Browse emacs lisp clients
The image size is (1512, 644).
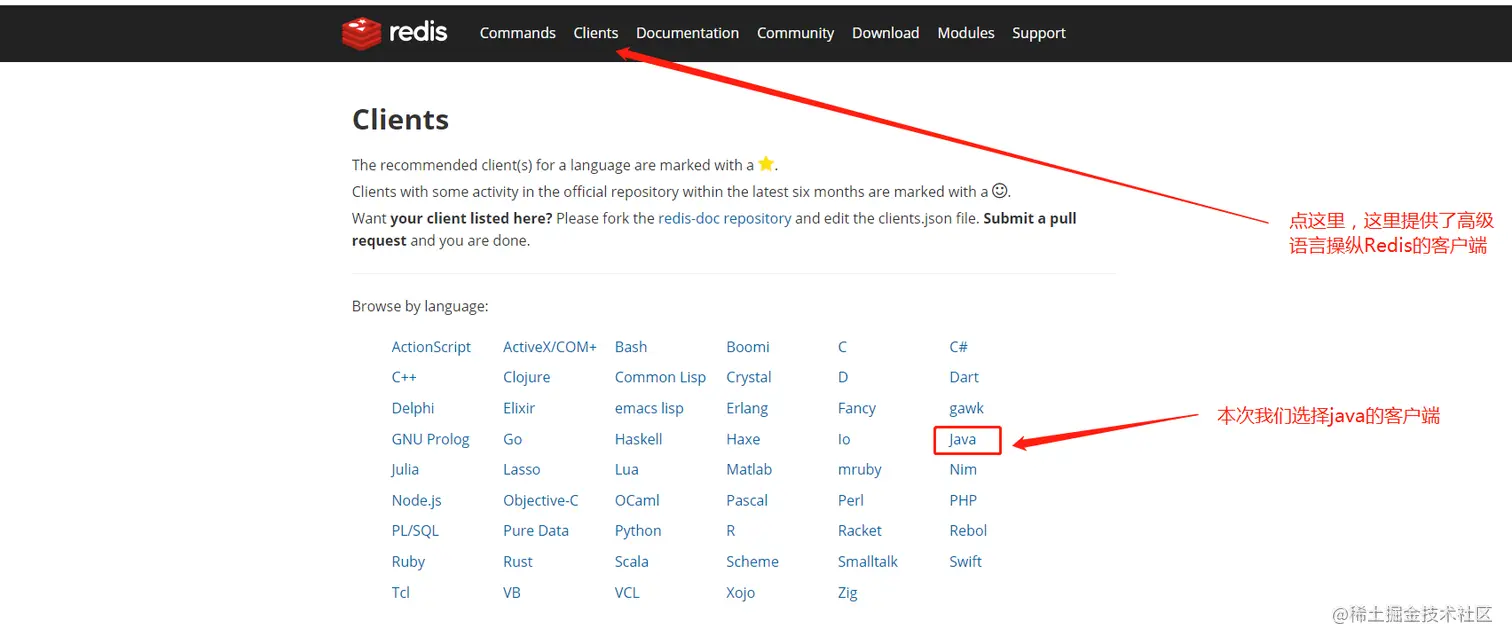point(649,408)
